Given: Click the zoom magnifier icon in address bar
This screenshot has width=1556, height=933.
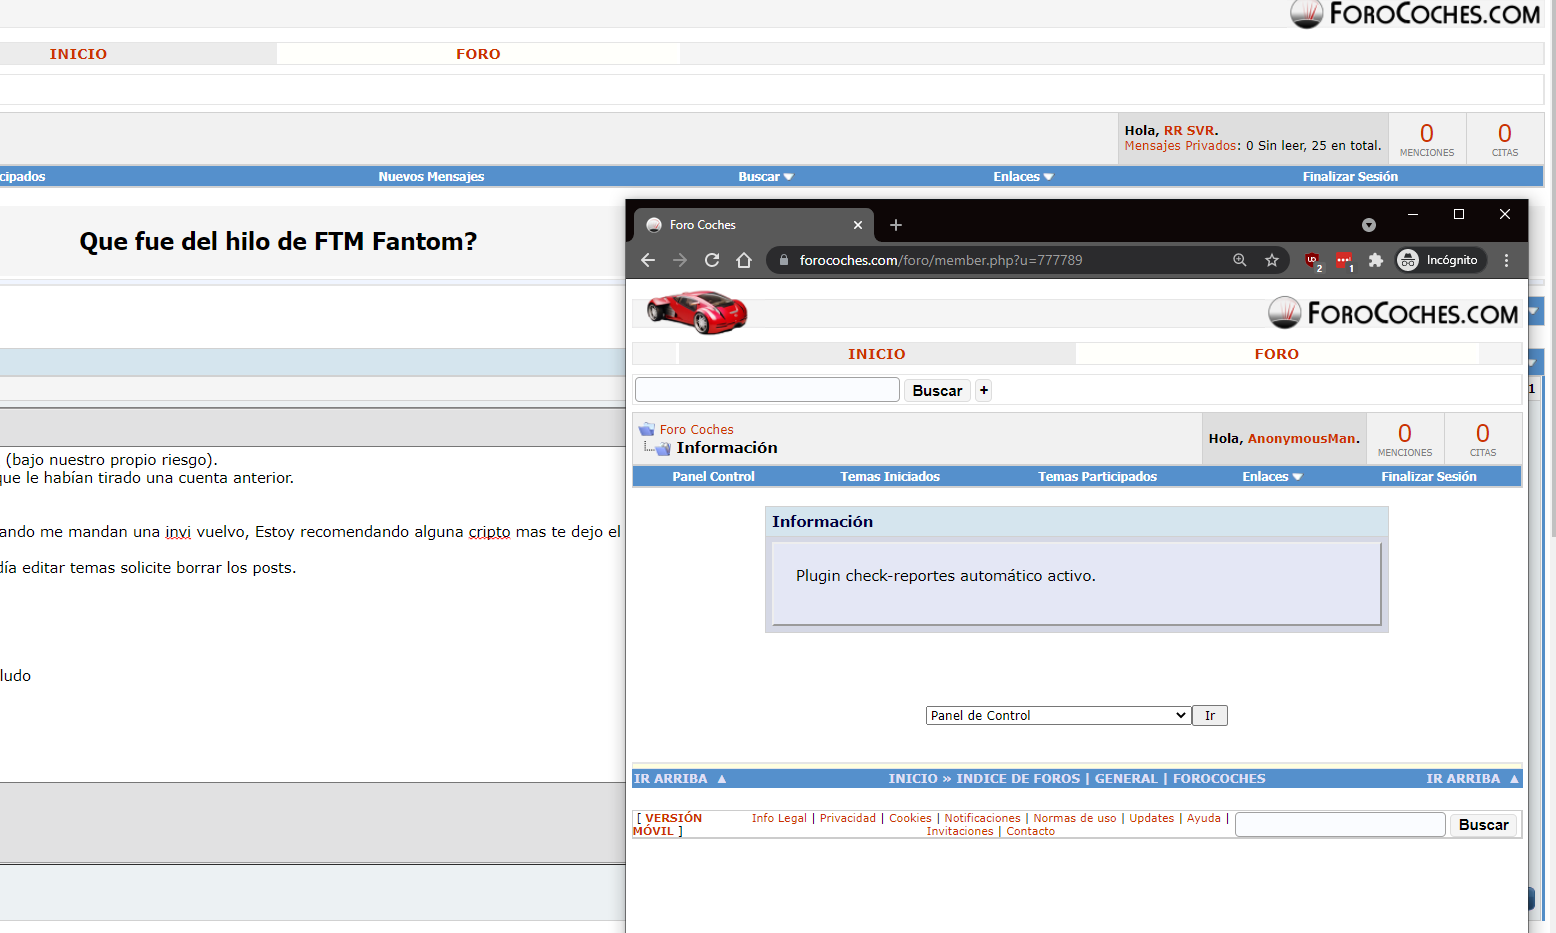Looking at the screenshot, I should [x=1240, y=260].
